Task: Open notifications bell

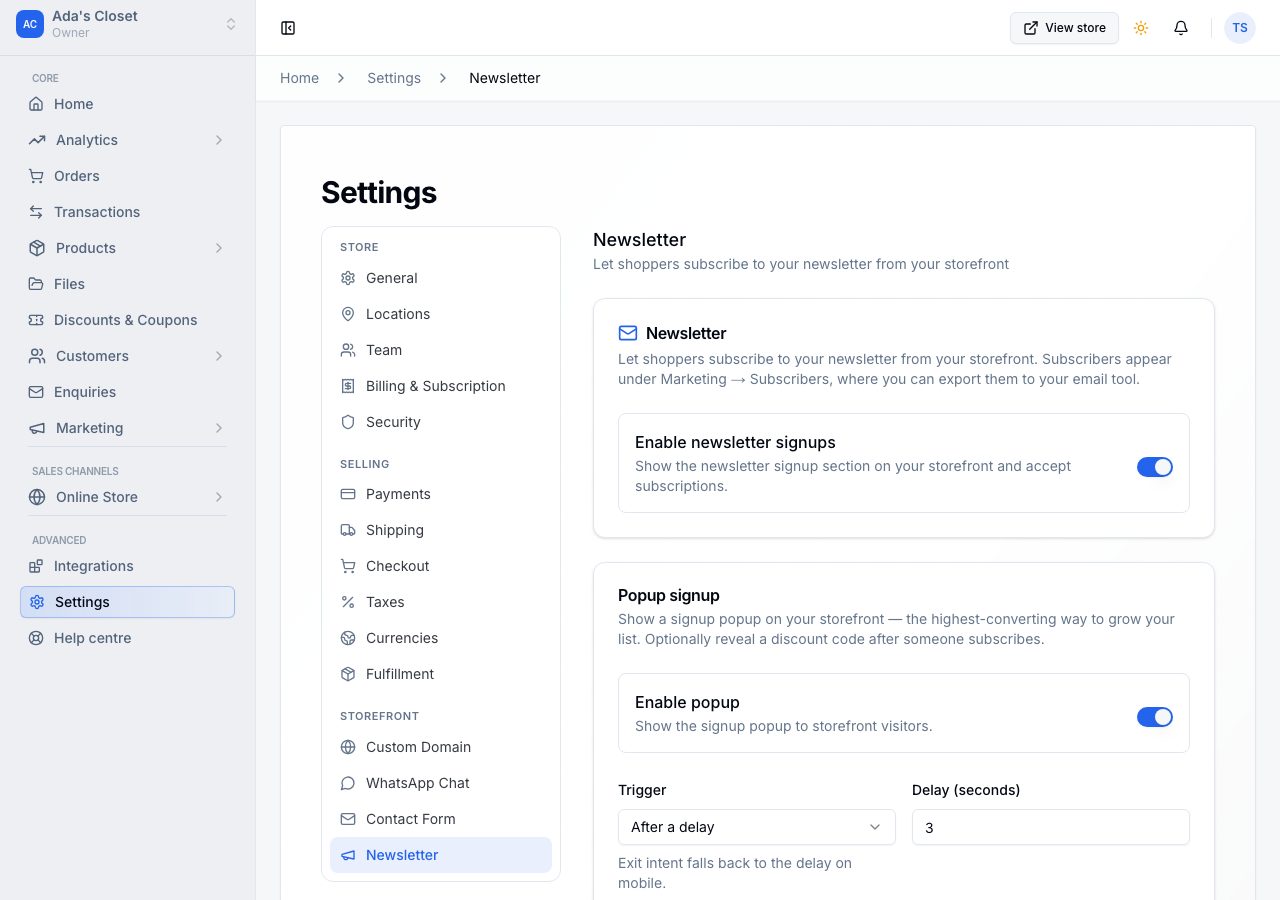Action: [x=1181, y=28]
